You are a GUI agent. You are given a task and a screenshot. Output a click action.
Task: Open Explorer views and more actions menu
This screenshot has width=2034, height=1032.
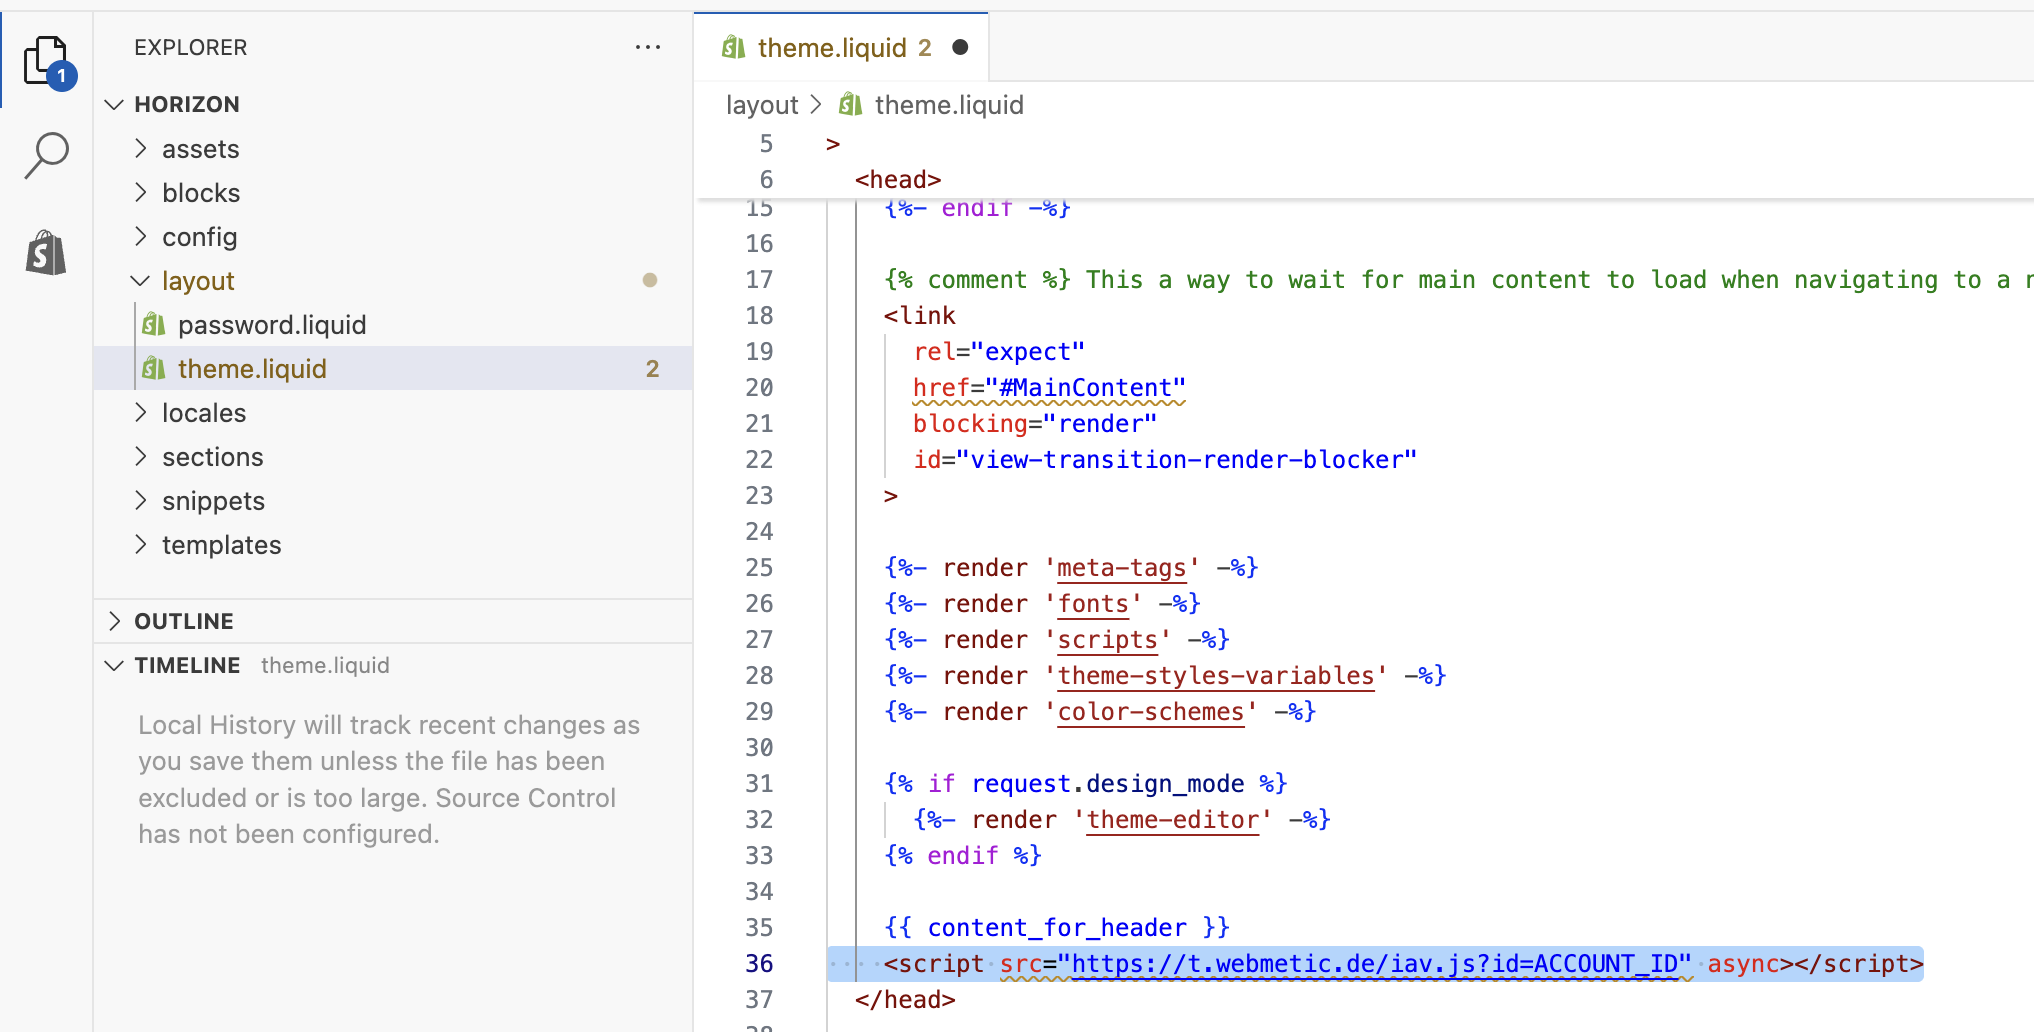click(x=648, y=47)
